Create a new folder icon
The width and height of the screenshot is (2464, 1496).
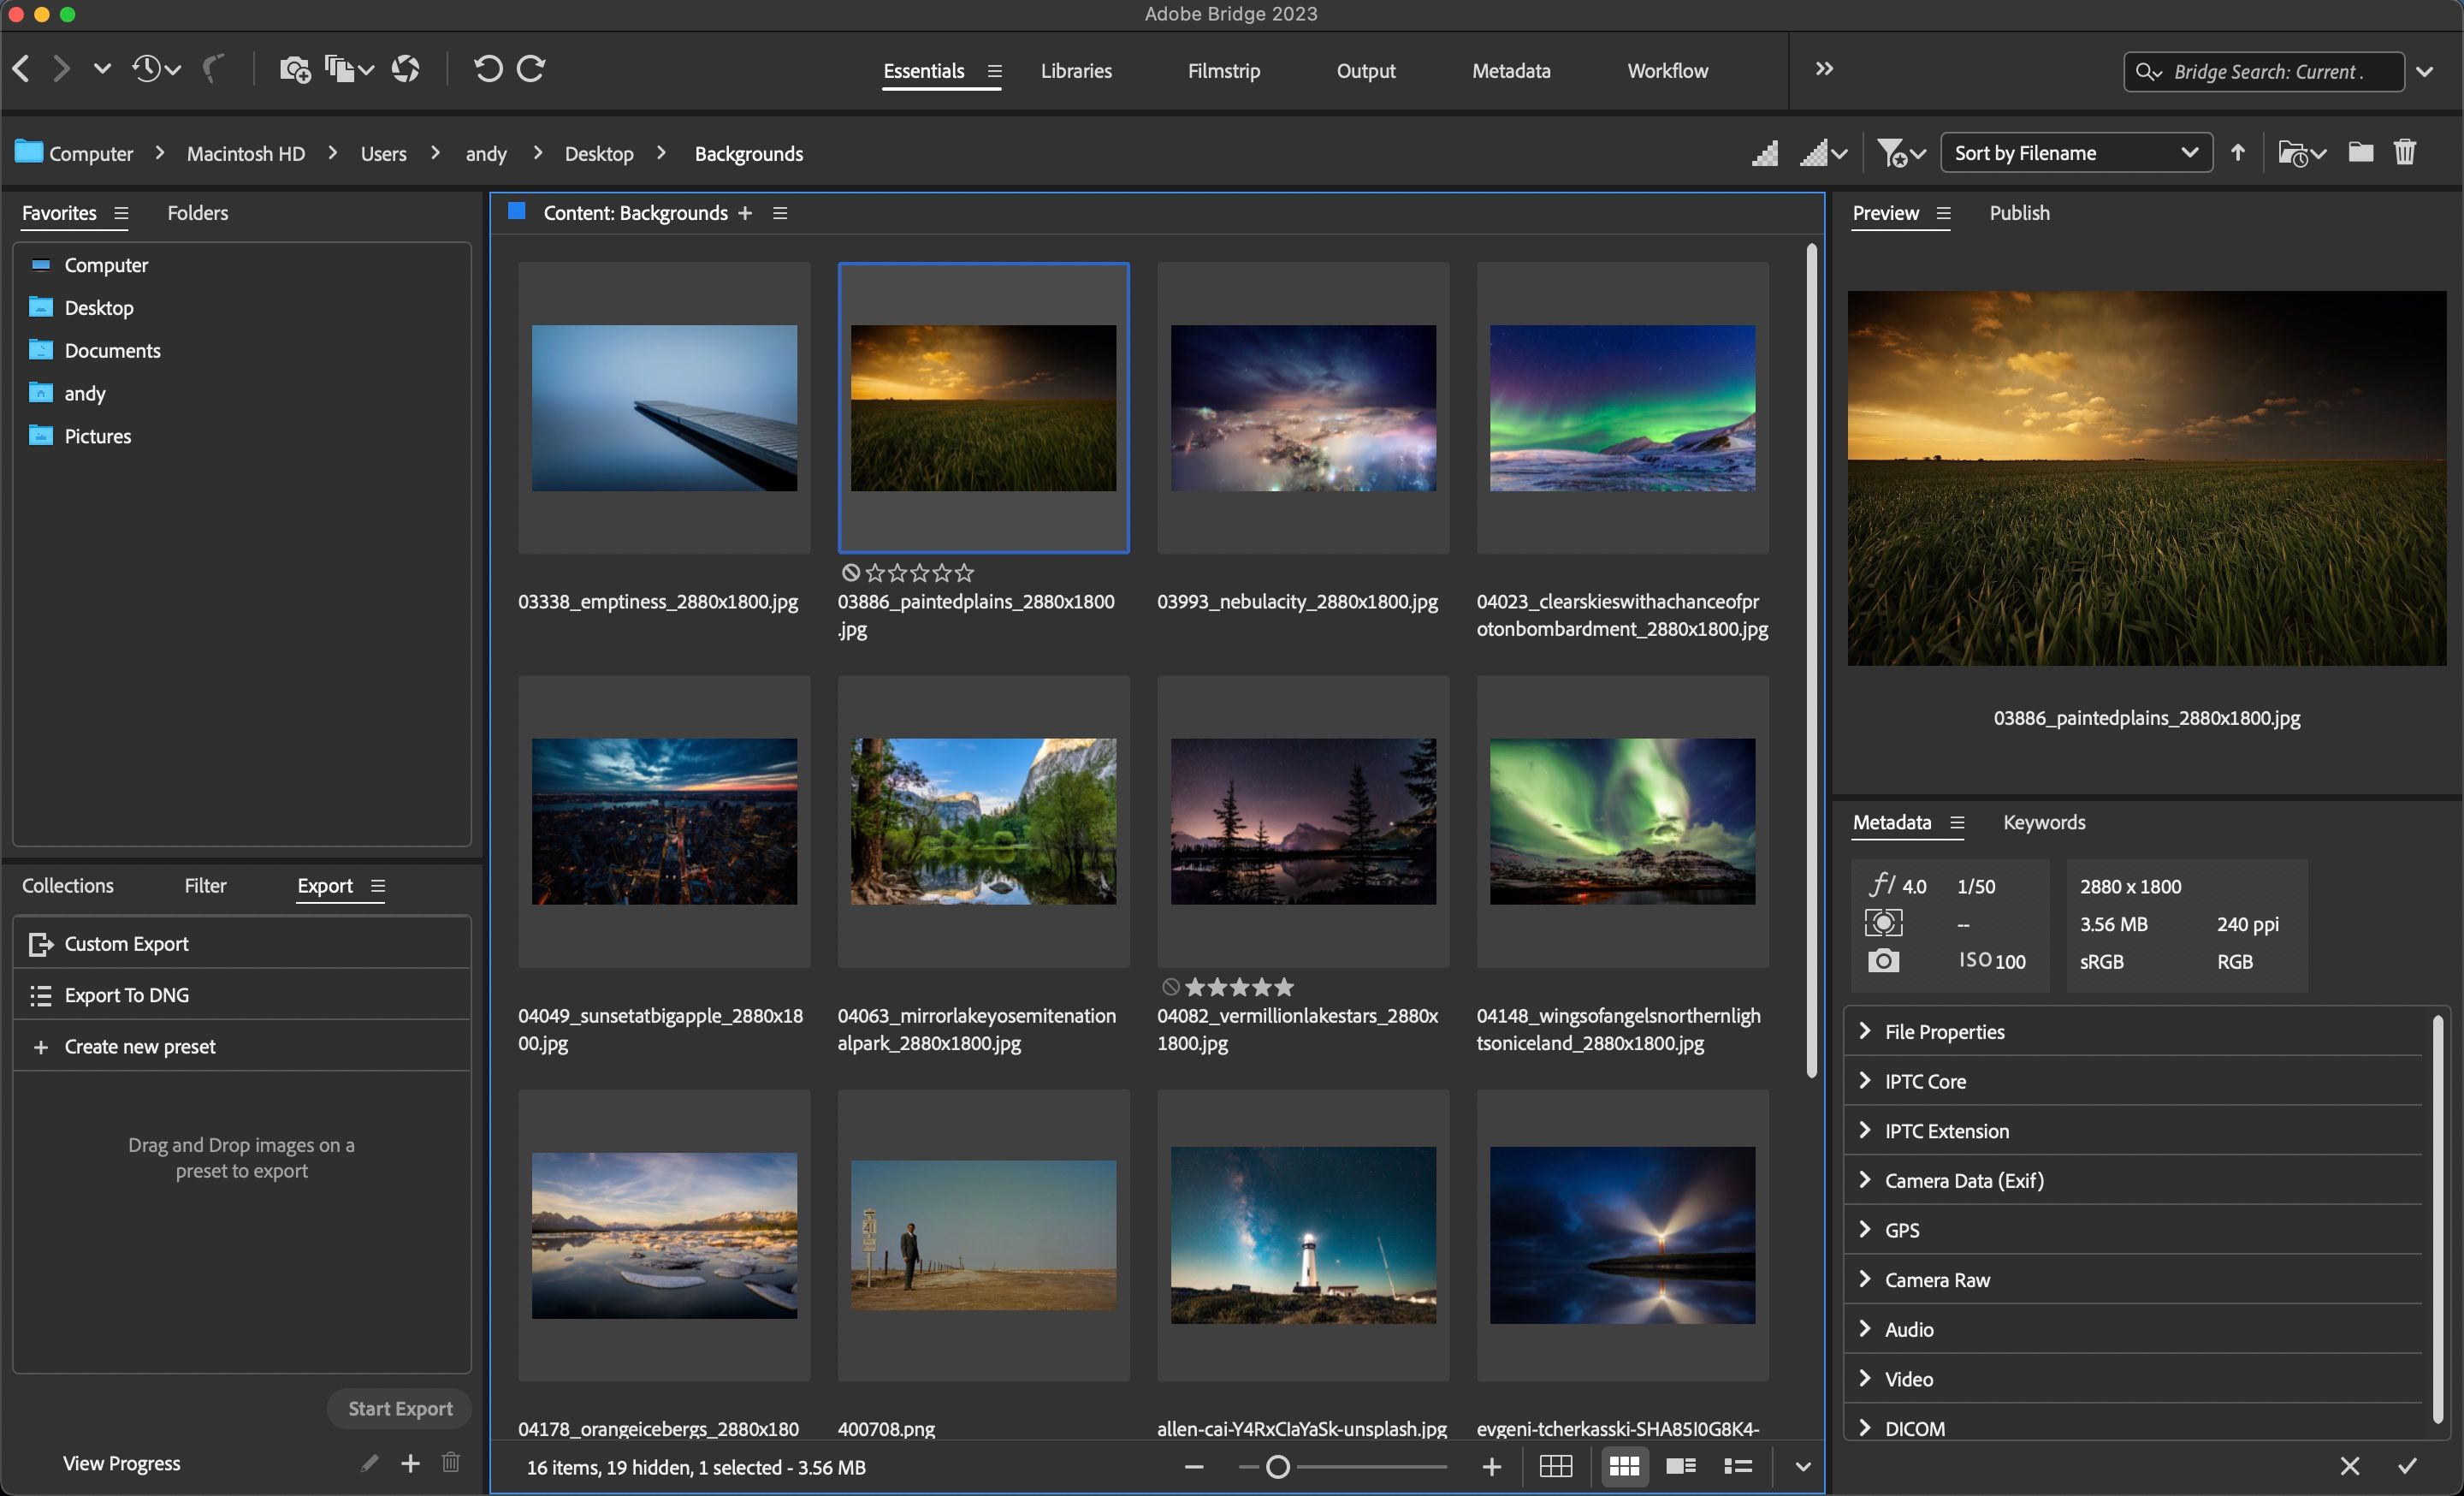point(2360,152)
